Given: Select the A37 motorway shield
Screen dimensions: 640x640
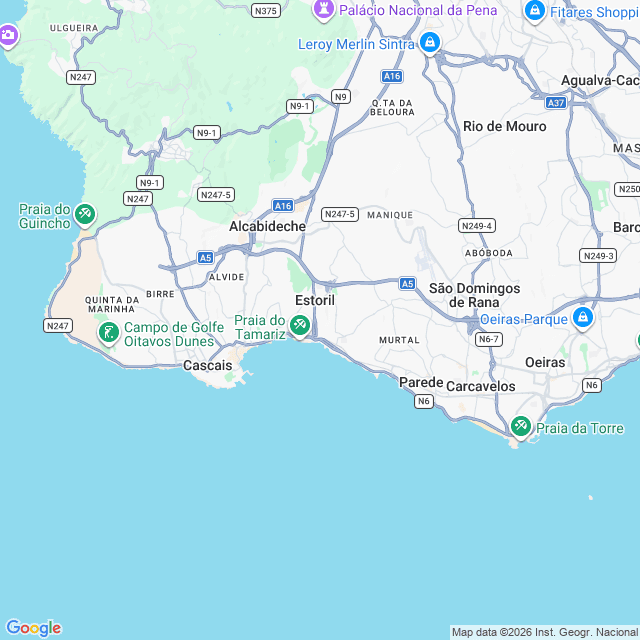Looking at the screenshot, I should (x=556, y=103).
